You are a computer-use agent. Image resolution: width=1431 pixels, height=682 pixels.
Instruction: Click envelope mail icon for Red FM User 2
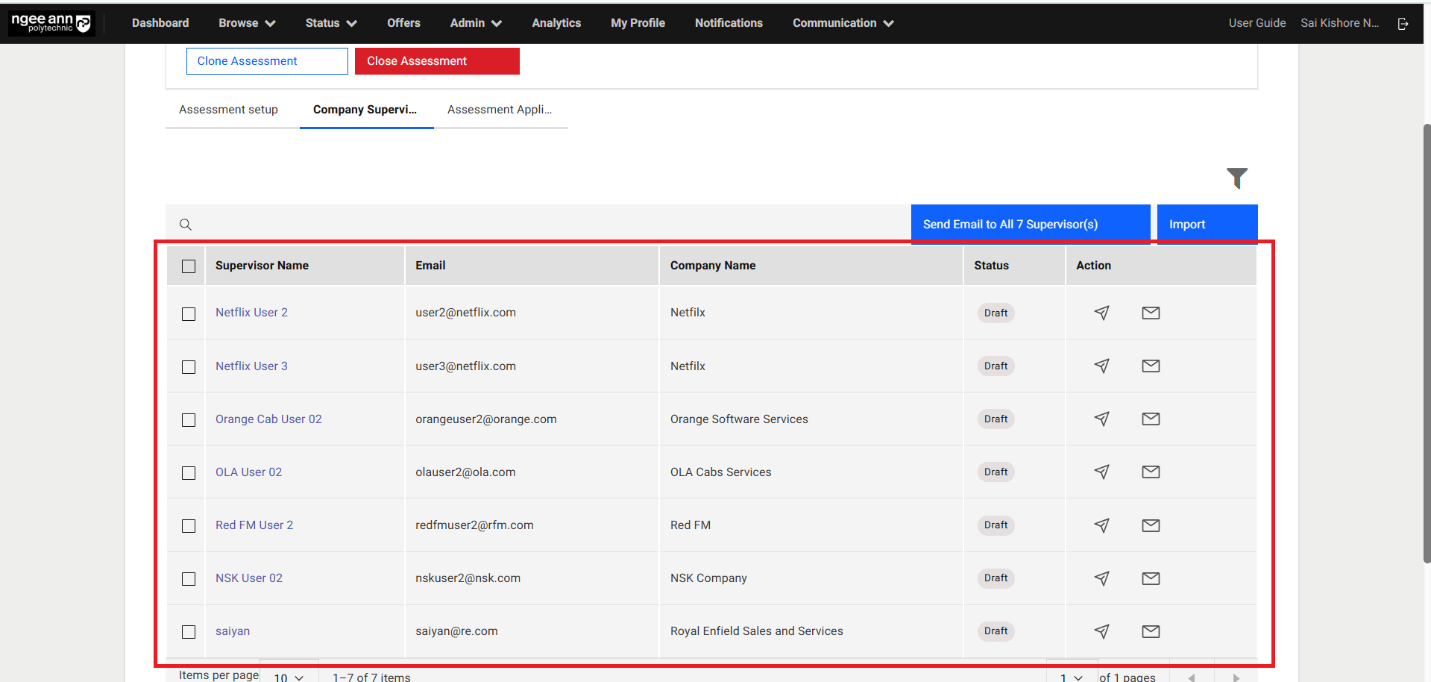[1150, 525]
